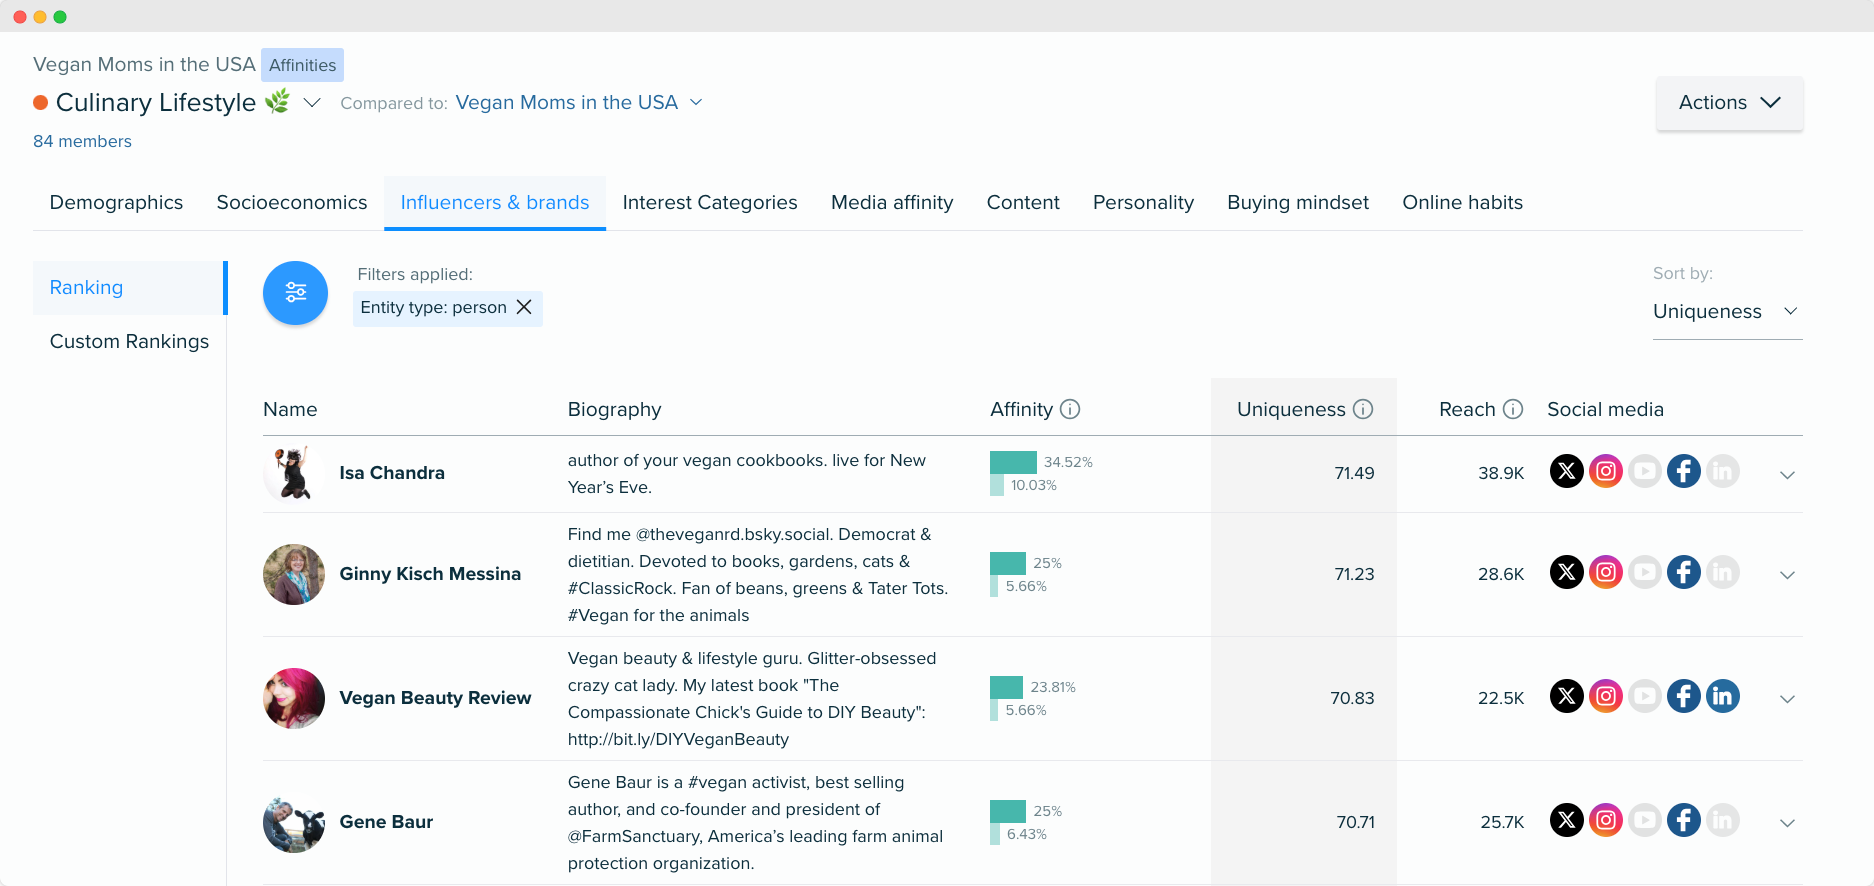Open the Actions menu
Image resolution: width=1874 pixels, height=886 pixels.
pos(1730,103)
